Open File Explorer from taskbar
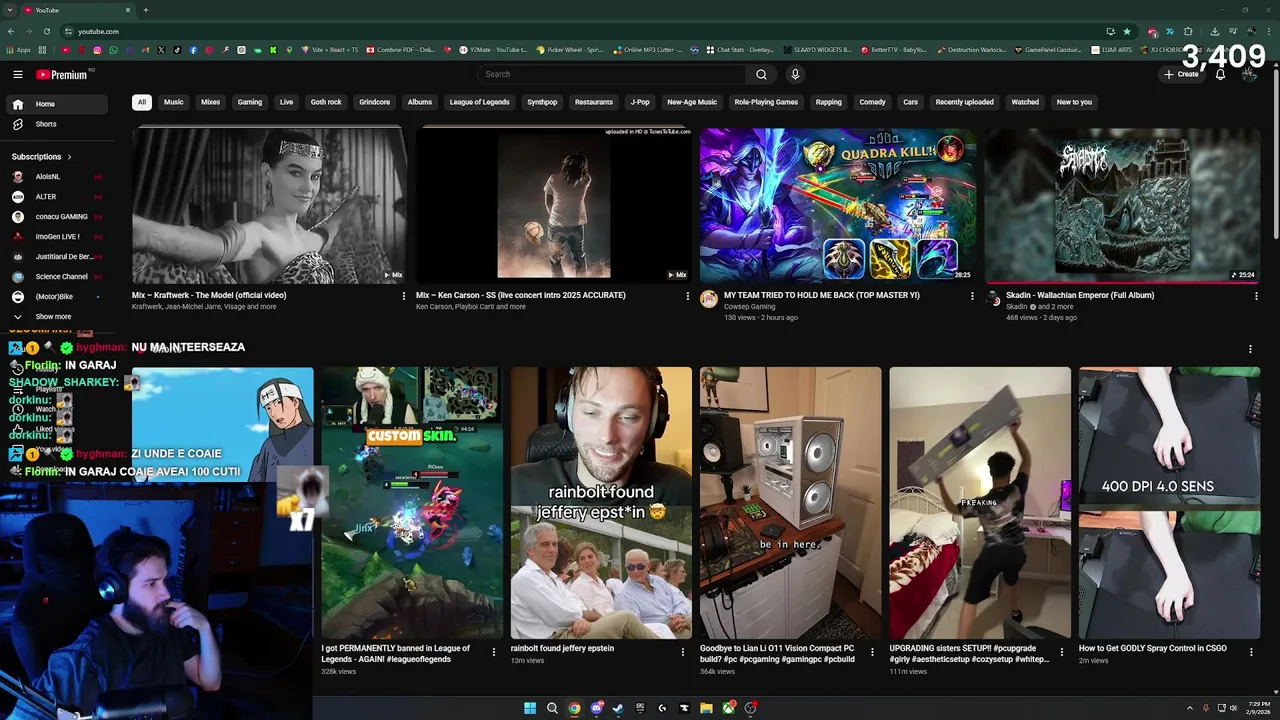 [x=706, y=708]
